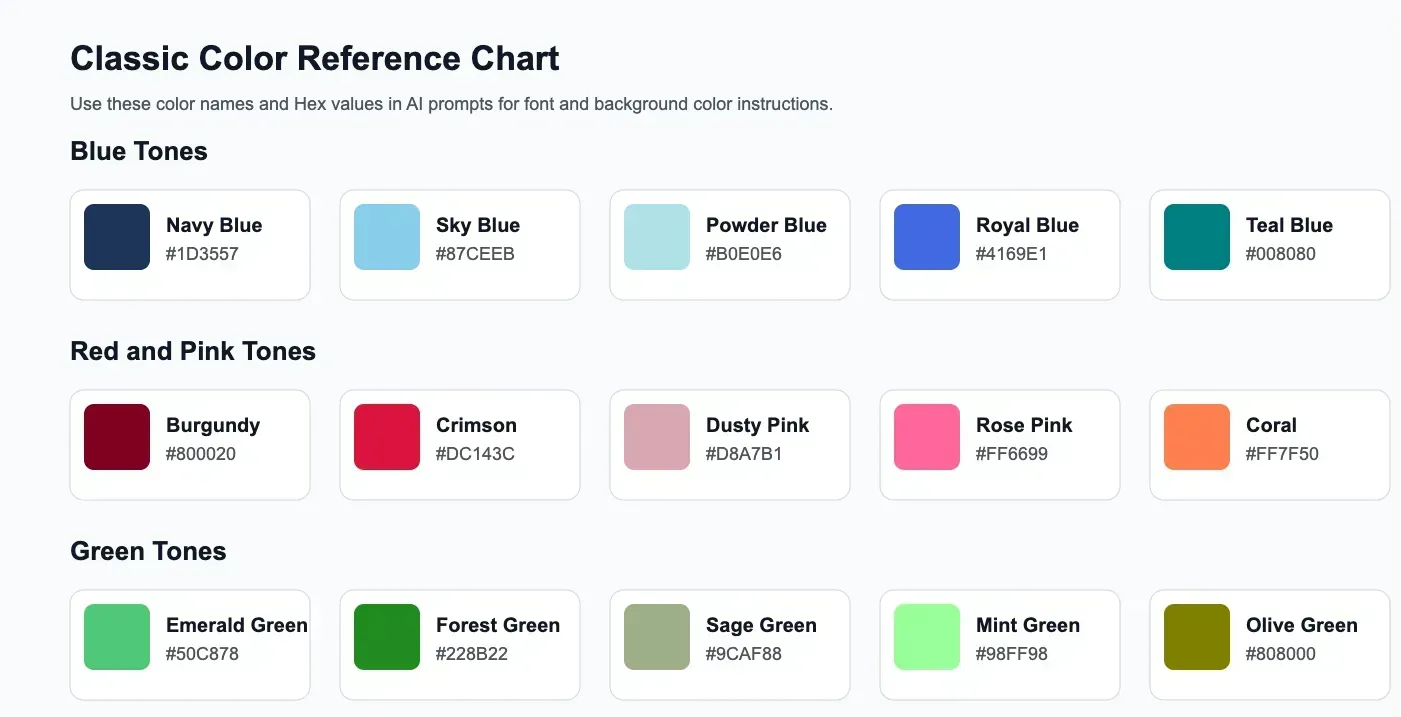Click the hex value #98FF98
The height and width of the screenshot is (717, 1401).
coord(1012,654)
